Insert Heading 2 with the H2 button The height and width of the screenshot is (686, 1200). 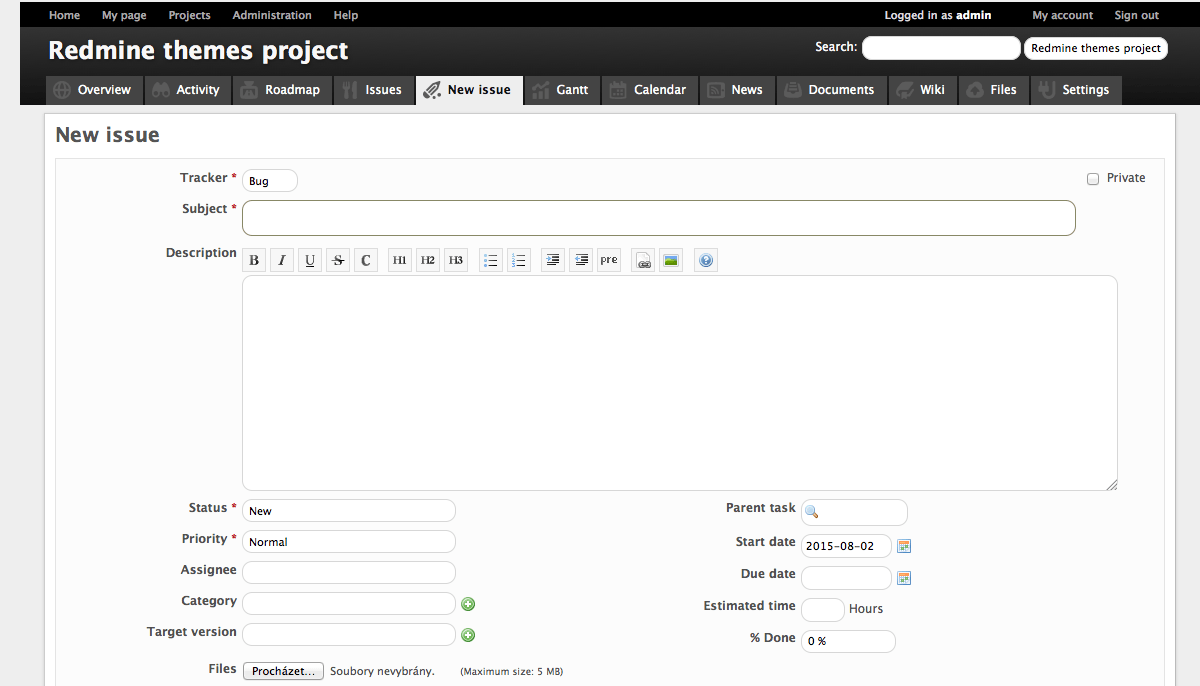tap(428, 261)
